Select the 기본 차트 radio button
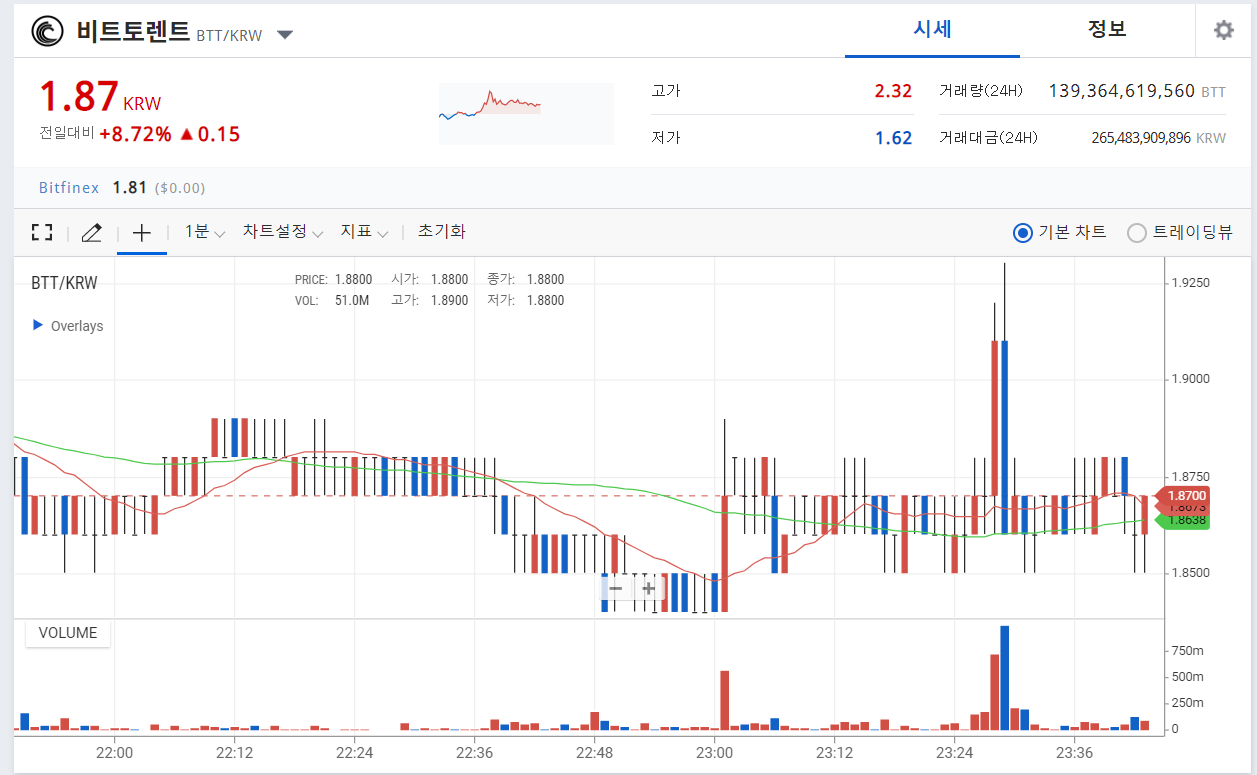 click(x=1022, y=233)
